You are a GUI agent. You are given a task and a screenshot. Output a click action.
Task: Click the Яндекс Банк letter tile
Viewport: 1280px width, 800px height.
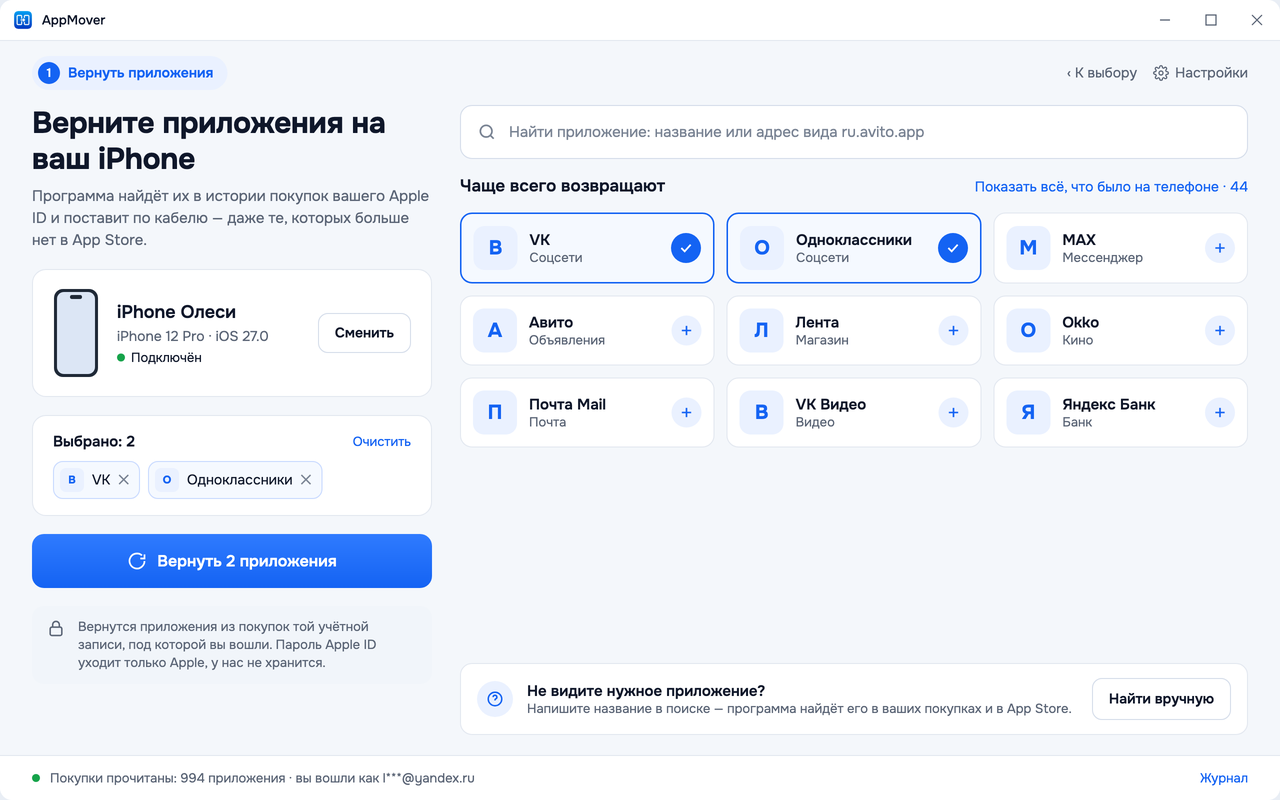coord(1028,412)
